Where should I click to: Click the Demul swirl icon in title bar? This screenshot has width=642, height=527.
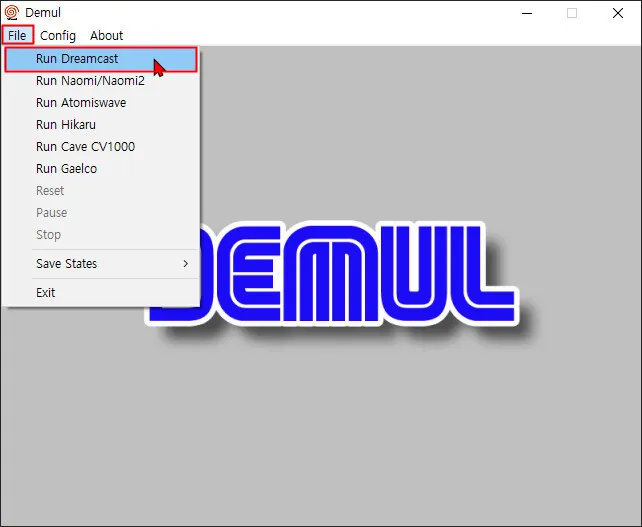point(11,13)
